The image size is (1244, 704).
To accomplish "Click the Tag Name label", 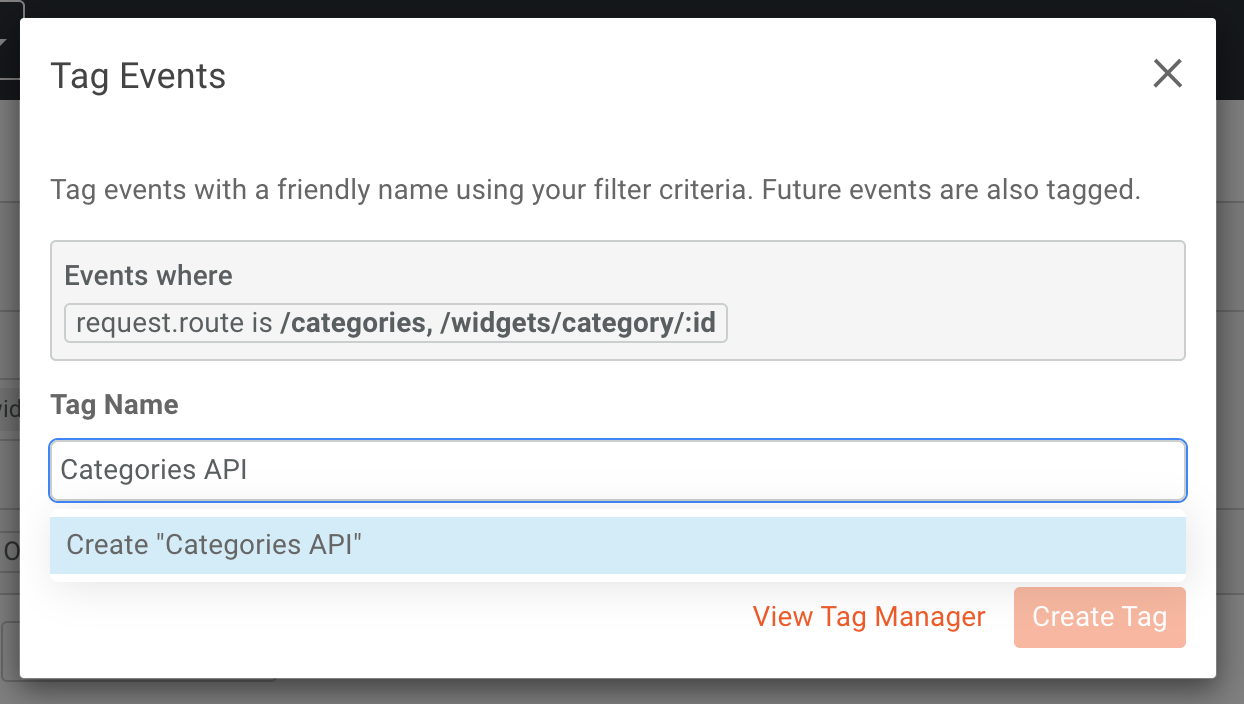I will point(114,405).
